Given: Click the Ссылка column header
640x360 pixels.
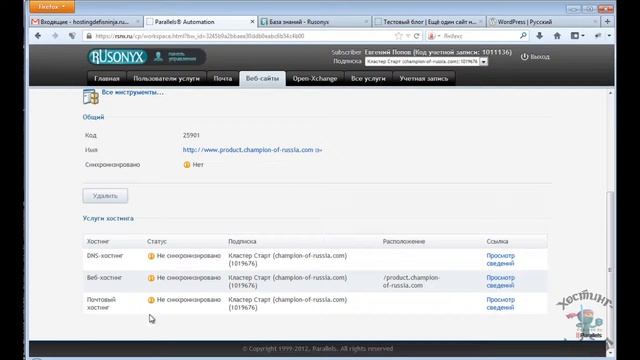Looking at the screenshot, I should [497, 242].
